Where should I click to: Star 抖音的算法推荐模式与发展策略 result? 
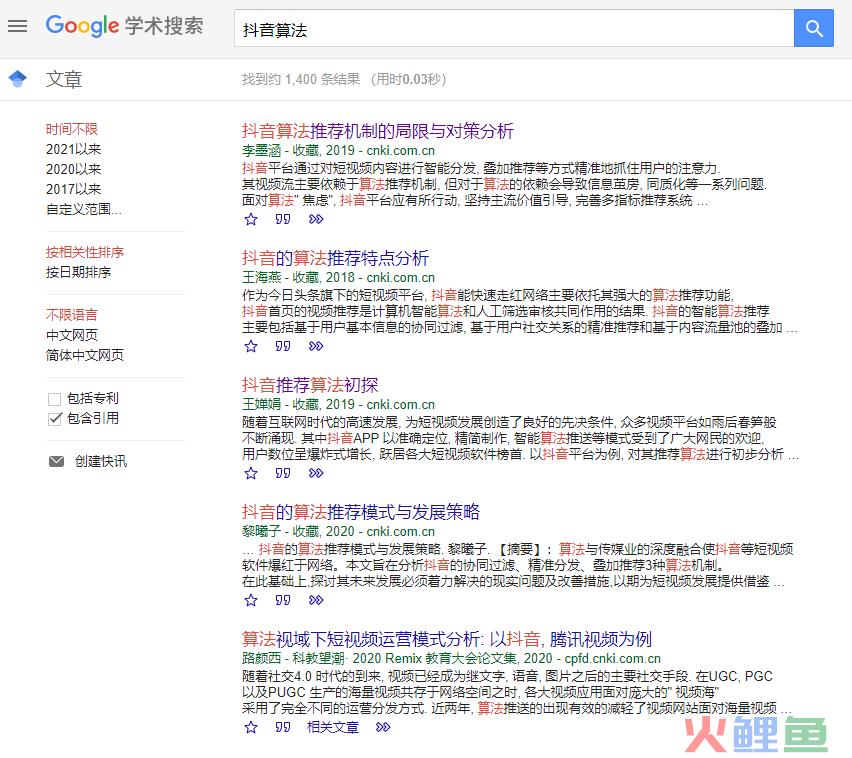point(250,600)
